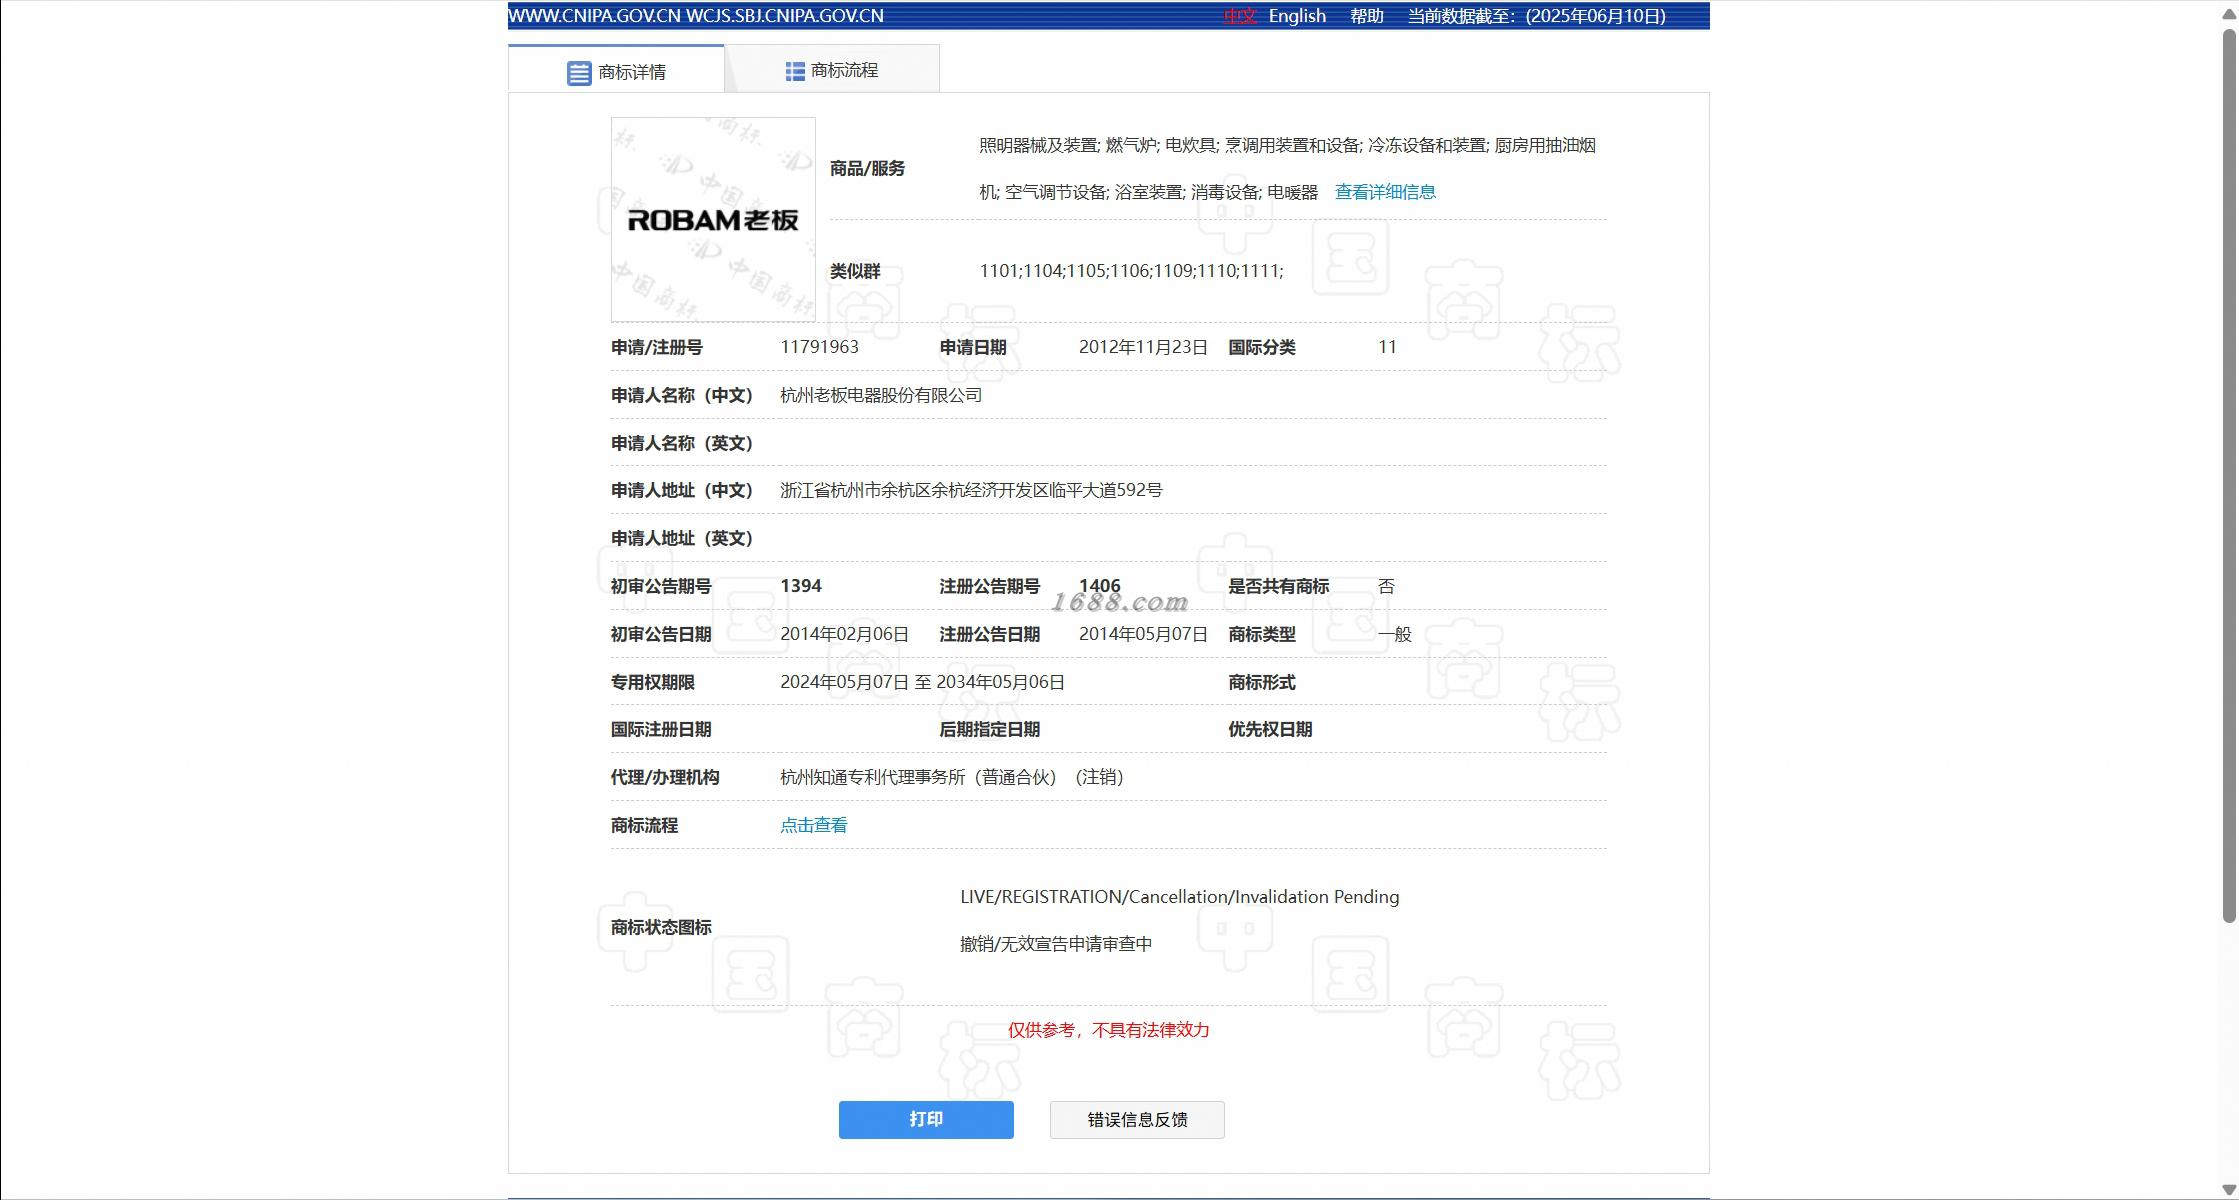Switch language to English
2239x1200 pixels.
tap(1297, 16)
